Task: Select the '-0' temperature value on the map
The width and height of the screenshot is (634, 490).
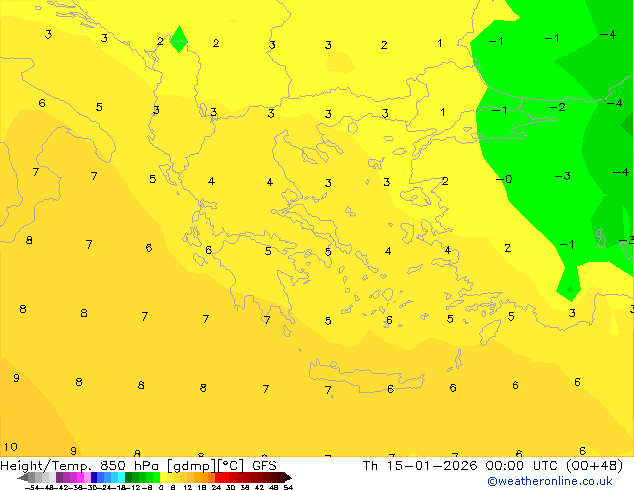Action: [504, 179]
